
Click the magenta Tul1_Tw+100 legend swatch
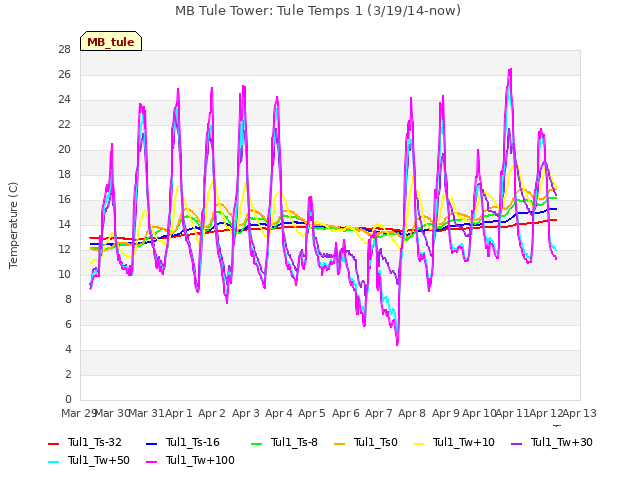151,462
